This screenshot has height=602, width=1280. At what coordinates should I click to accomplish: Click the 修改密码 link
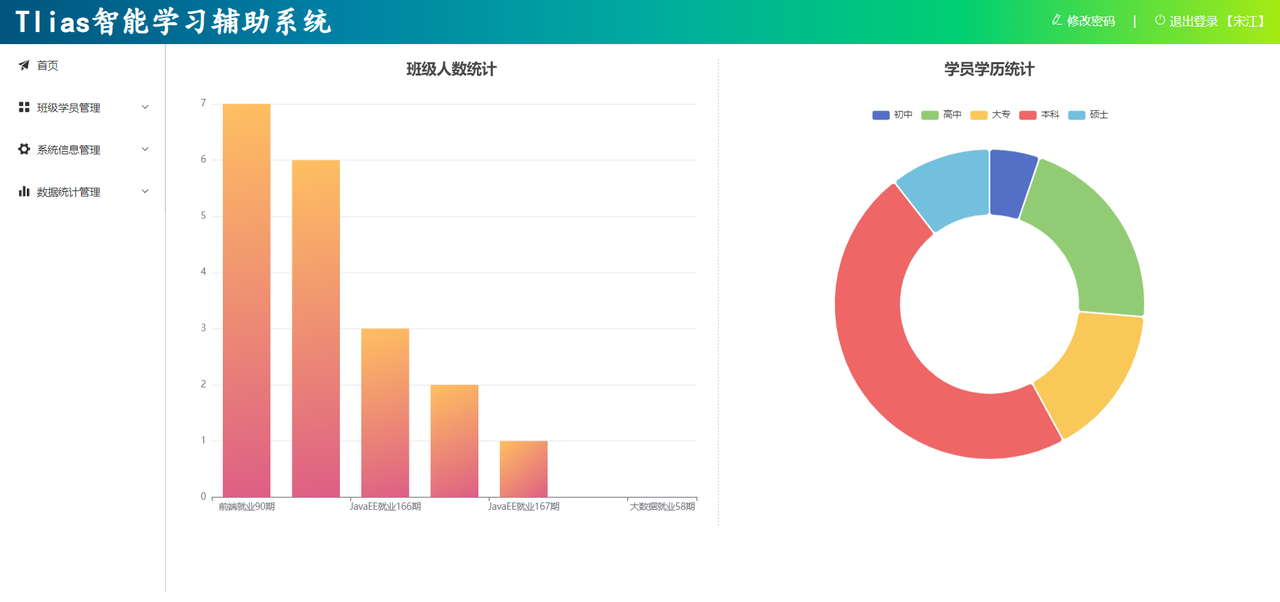click(1091, 21)
